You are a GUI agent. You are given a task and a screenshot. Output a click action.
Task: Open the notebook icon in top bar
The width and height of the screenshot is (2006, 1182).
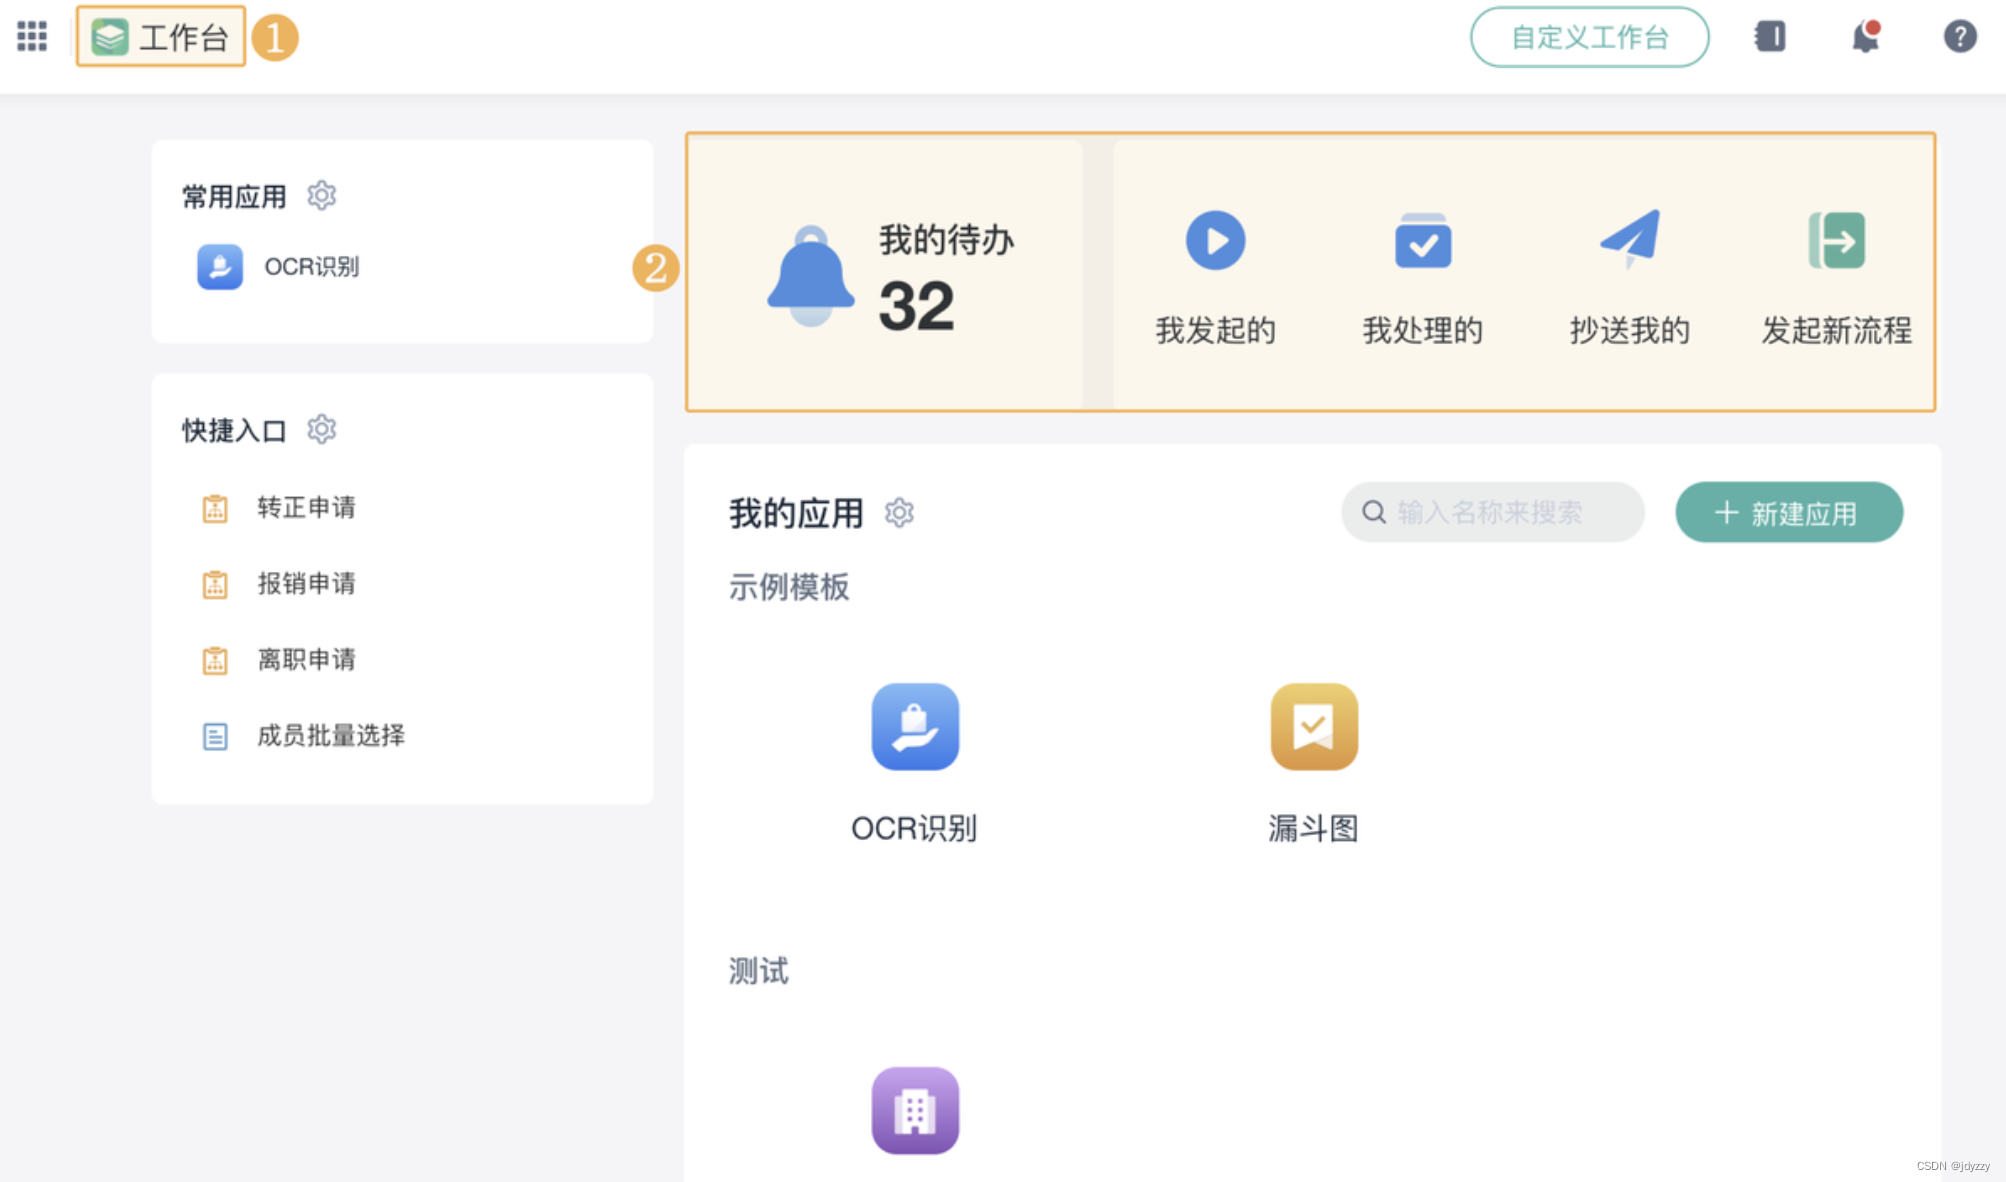click(1770, 37)
